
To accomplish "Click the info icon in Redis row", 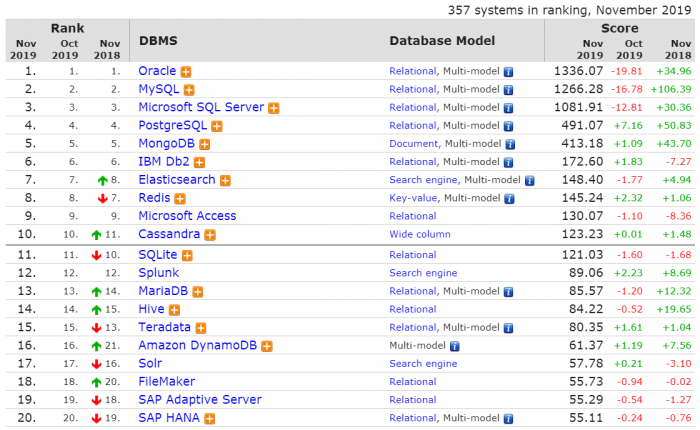I will tap(509, 198).
